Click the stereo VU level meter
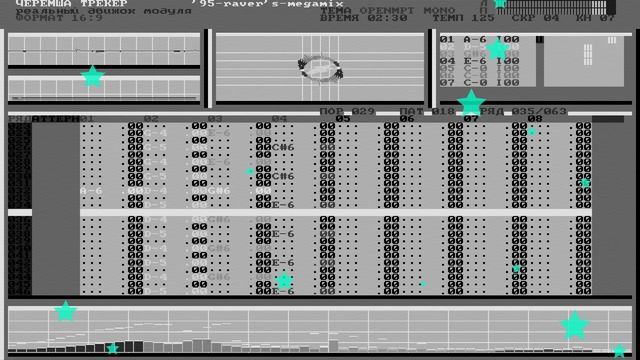Screen dimensions: 640x360 (555, 7)
